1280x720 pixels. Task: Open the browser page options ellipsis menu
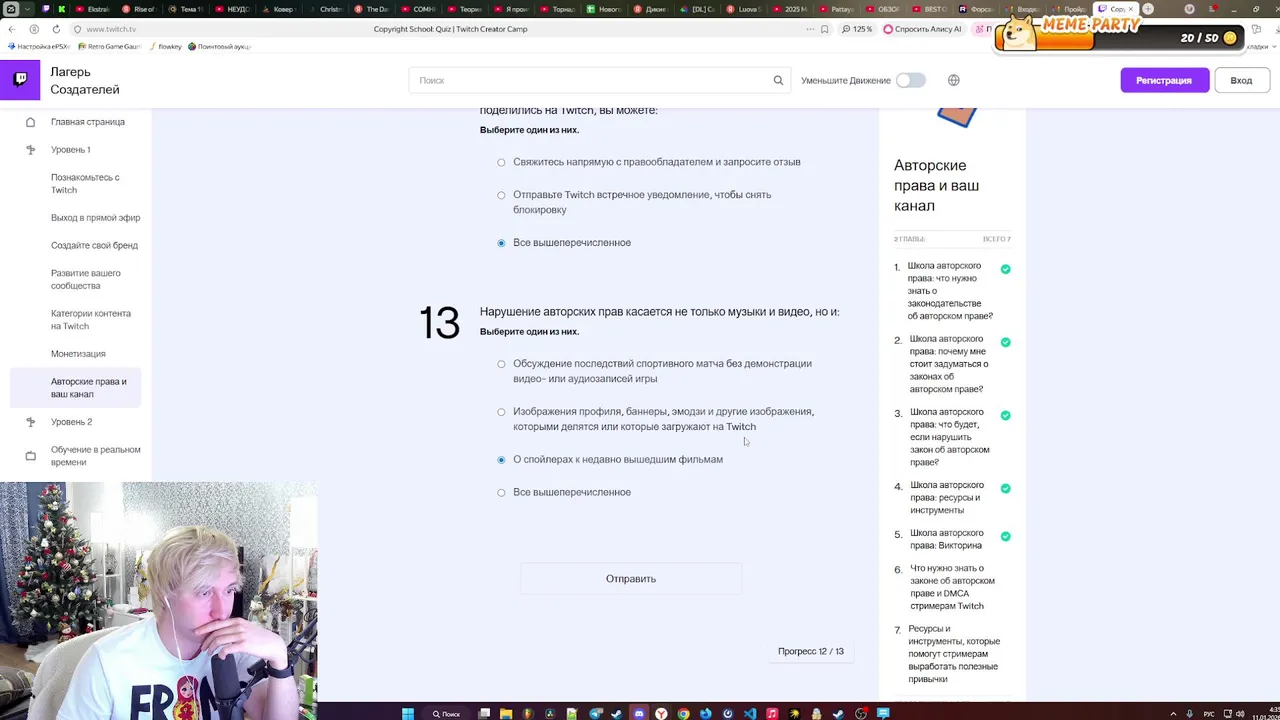pyautogui.click(x=810, y=29)
